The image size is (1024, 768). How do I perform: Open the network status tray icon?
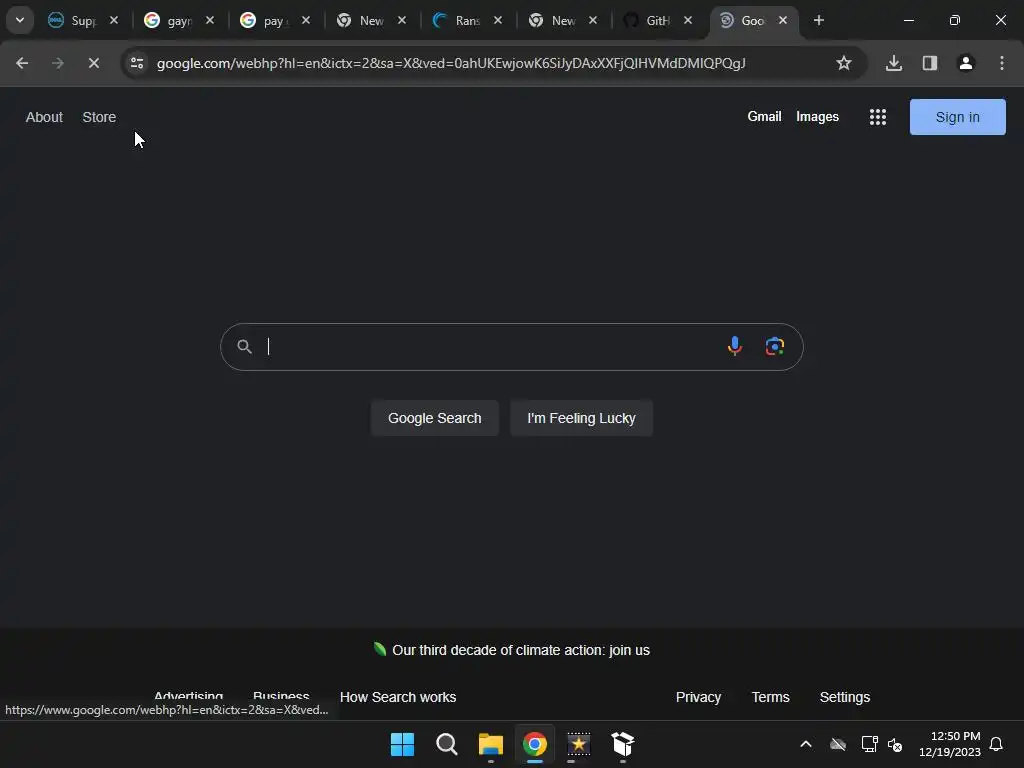(869, 744)
